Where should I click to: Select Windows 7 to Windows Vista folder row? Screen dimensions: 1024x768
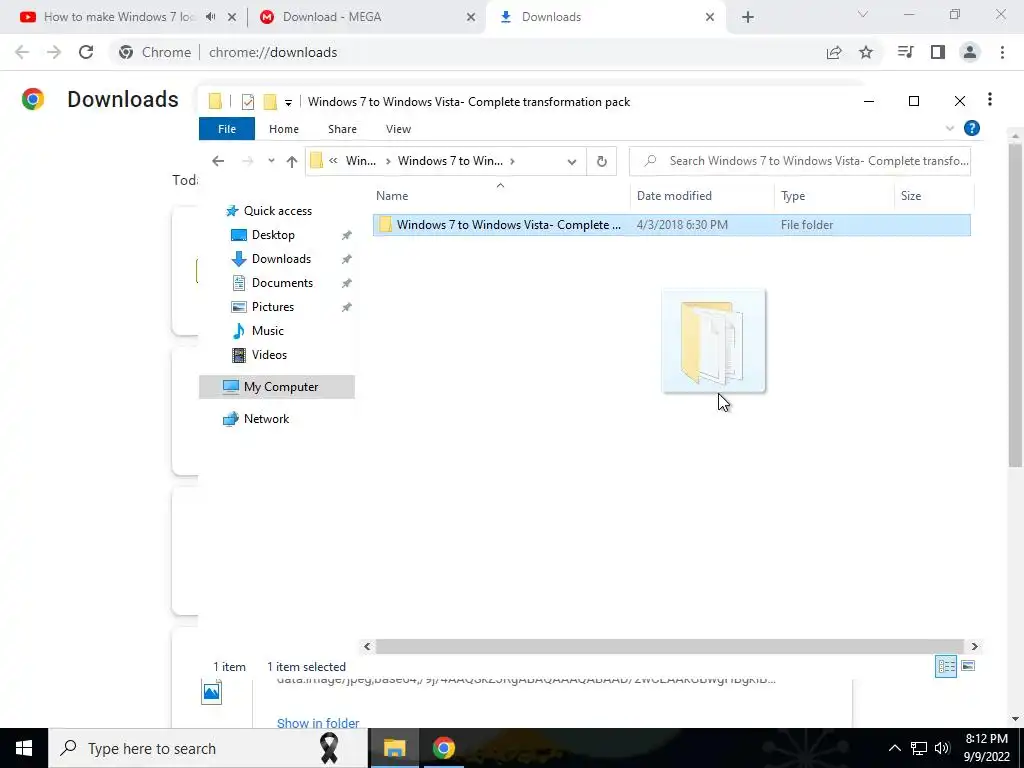point(671,225)
